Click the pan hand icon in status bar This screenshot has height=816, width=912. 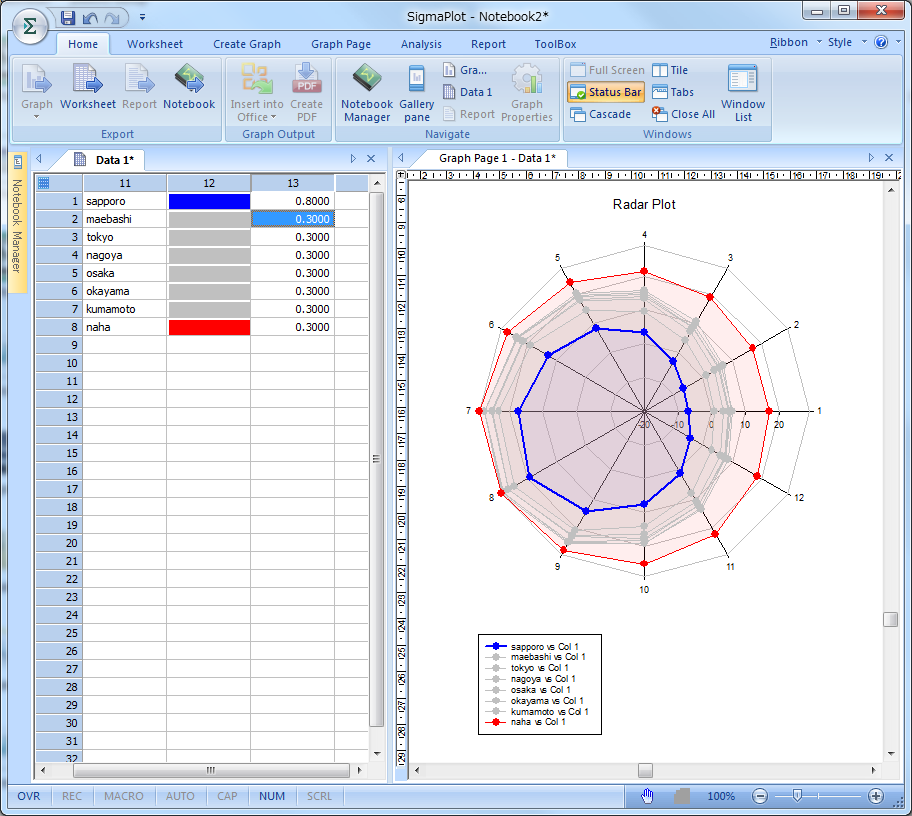(647, 796)
